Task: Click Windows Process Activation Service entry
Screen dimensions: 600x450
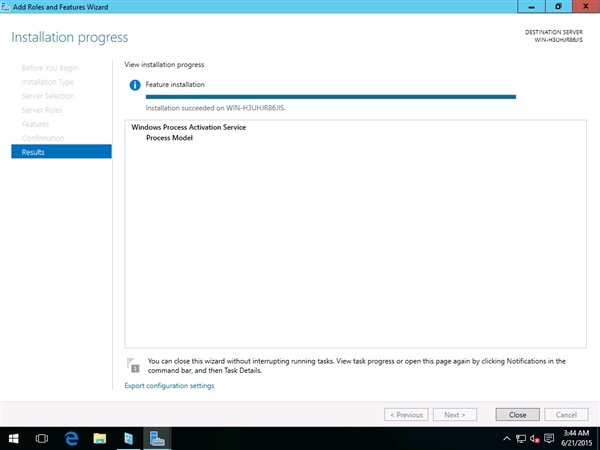Action: tap(189, 127)
